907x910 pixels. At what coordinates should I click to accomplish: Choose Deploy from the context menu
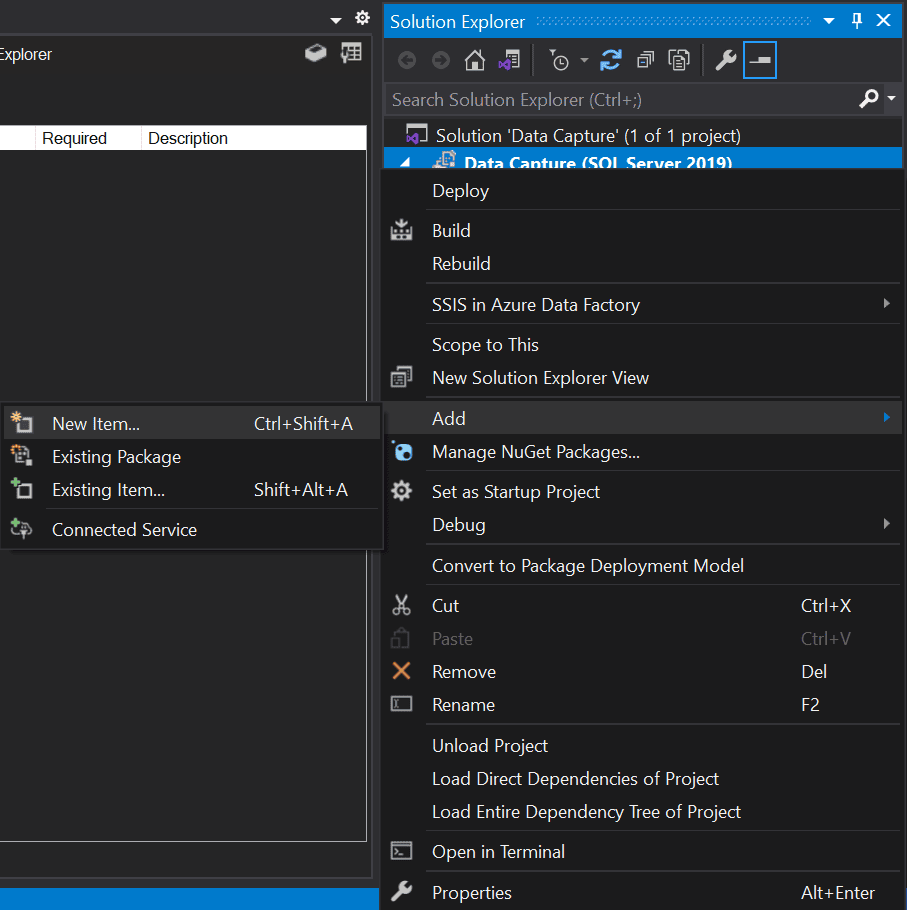[x=460, y=190]
